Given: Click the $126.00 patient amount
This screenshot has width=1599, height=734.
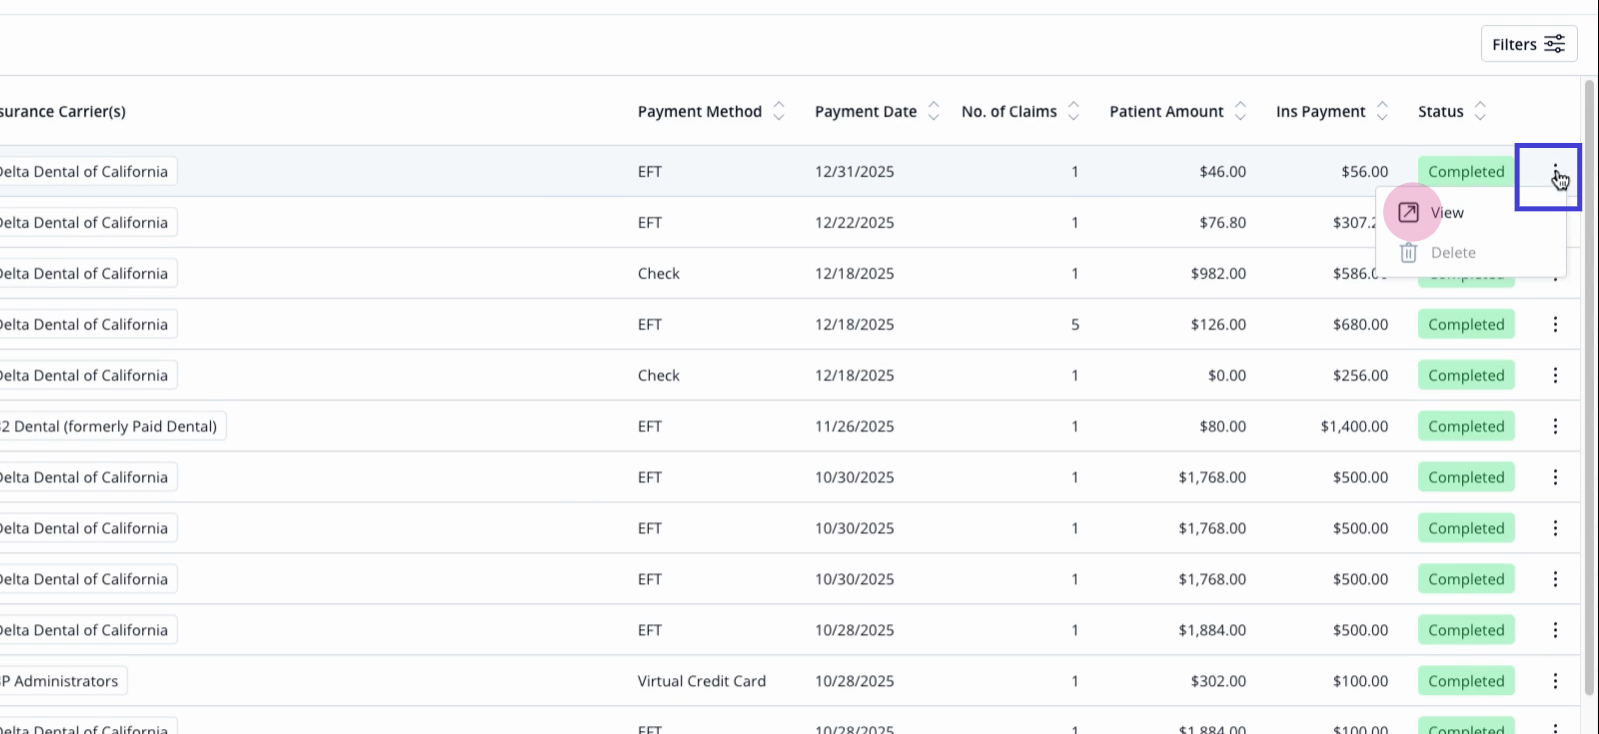Looking at the screenshot, I should coord(1218,324).
